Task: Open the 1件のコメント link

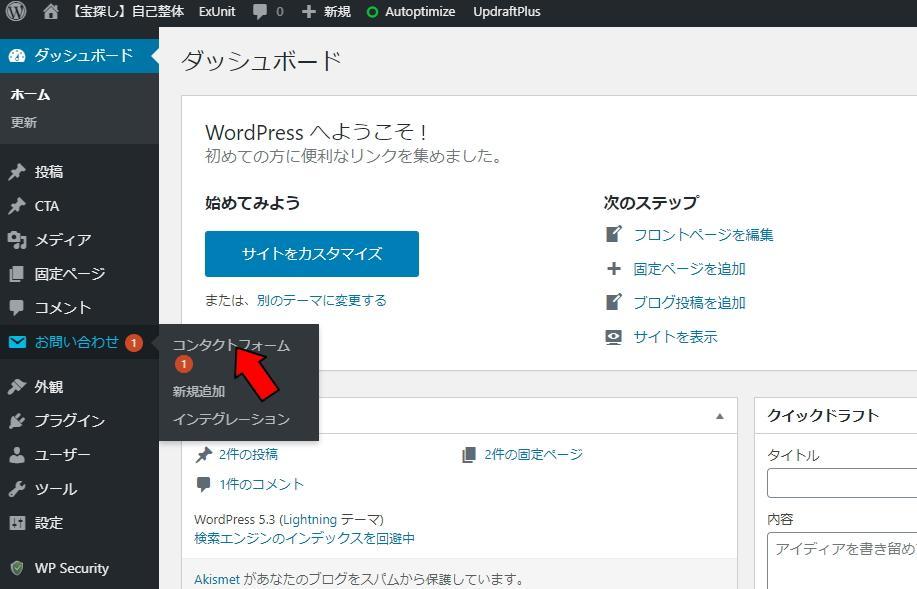Action: tap(261, 484)
